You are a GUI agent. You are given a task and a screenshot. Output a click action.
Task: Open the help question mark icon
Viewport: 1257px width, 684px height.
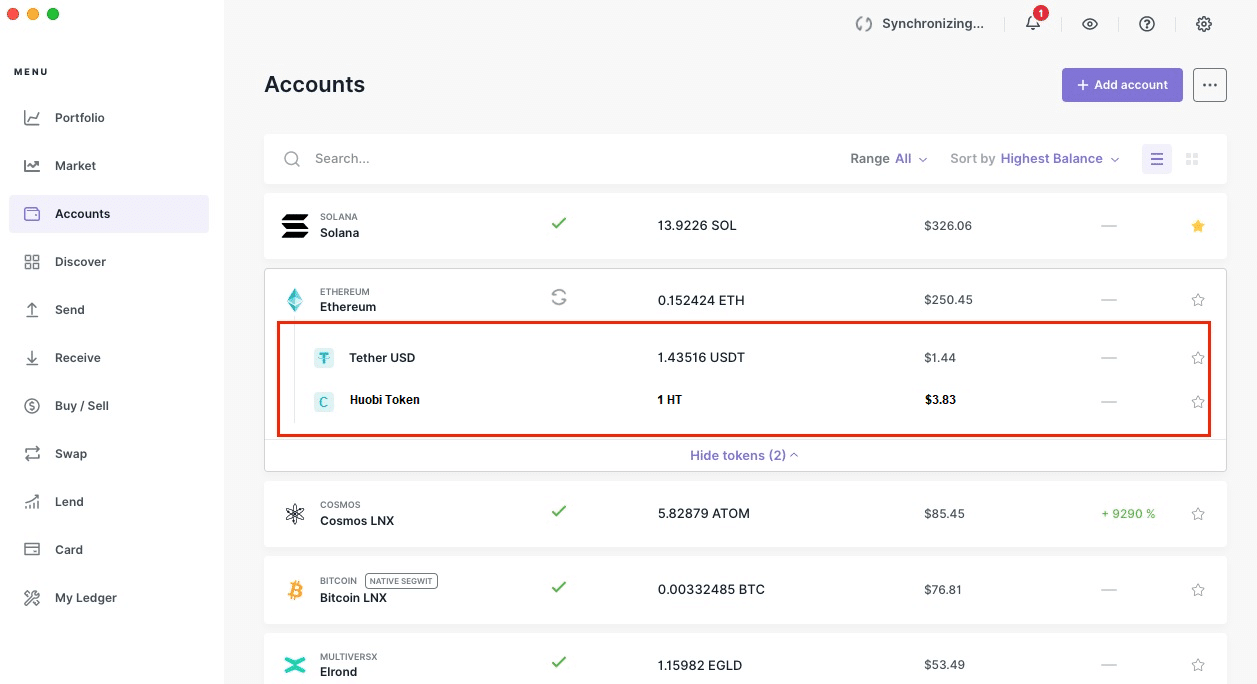1147,24
